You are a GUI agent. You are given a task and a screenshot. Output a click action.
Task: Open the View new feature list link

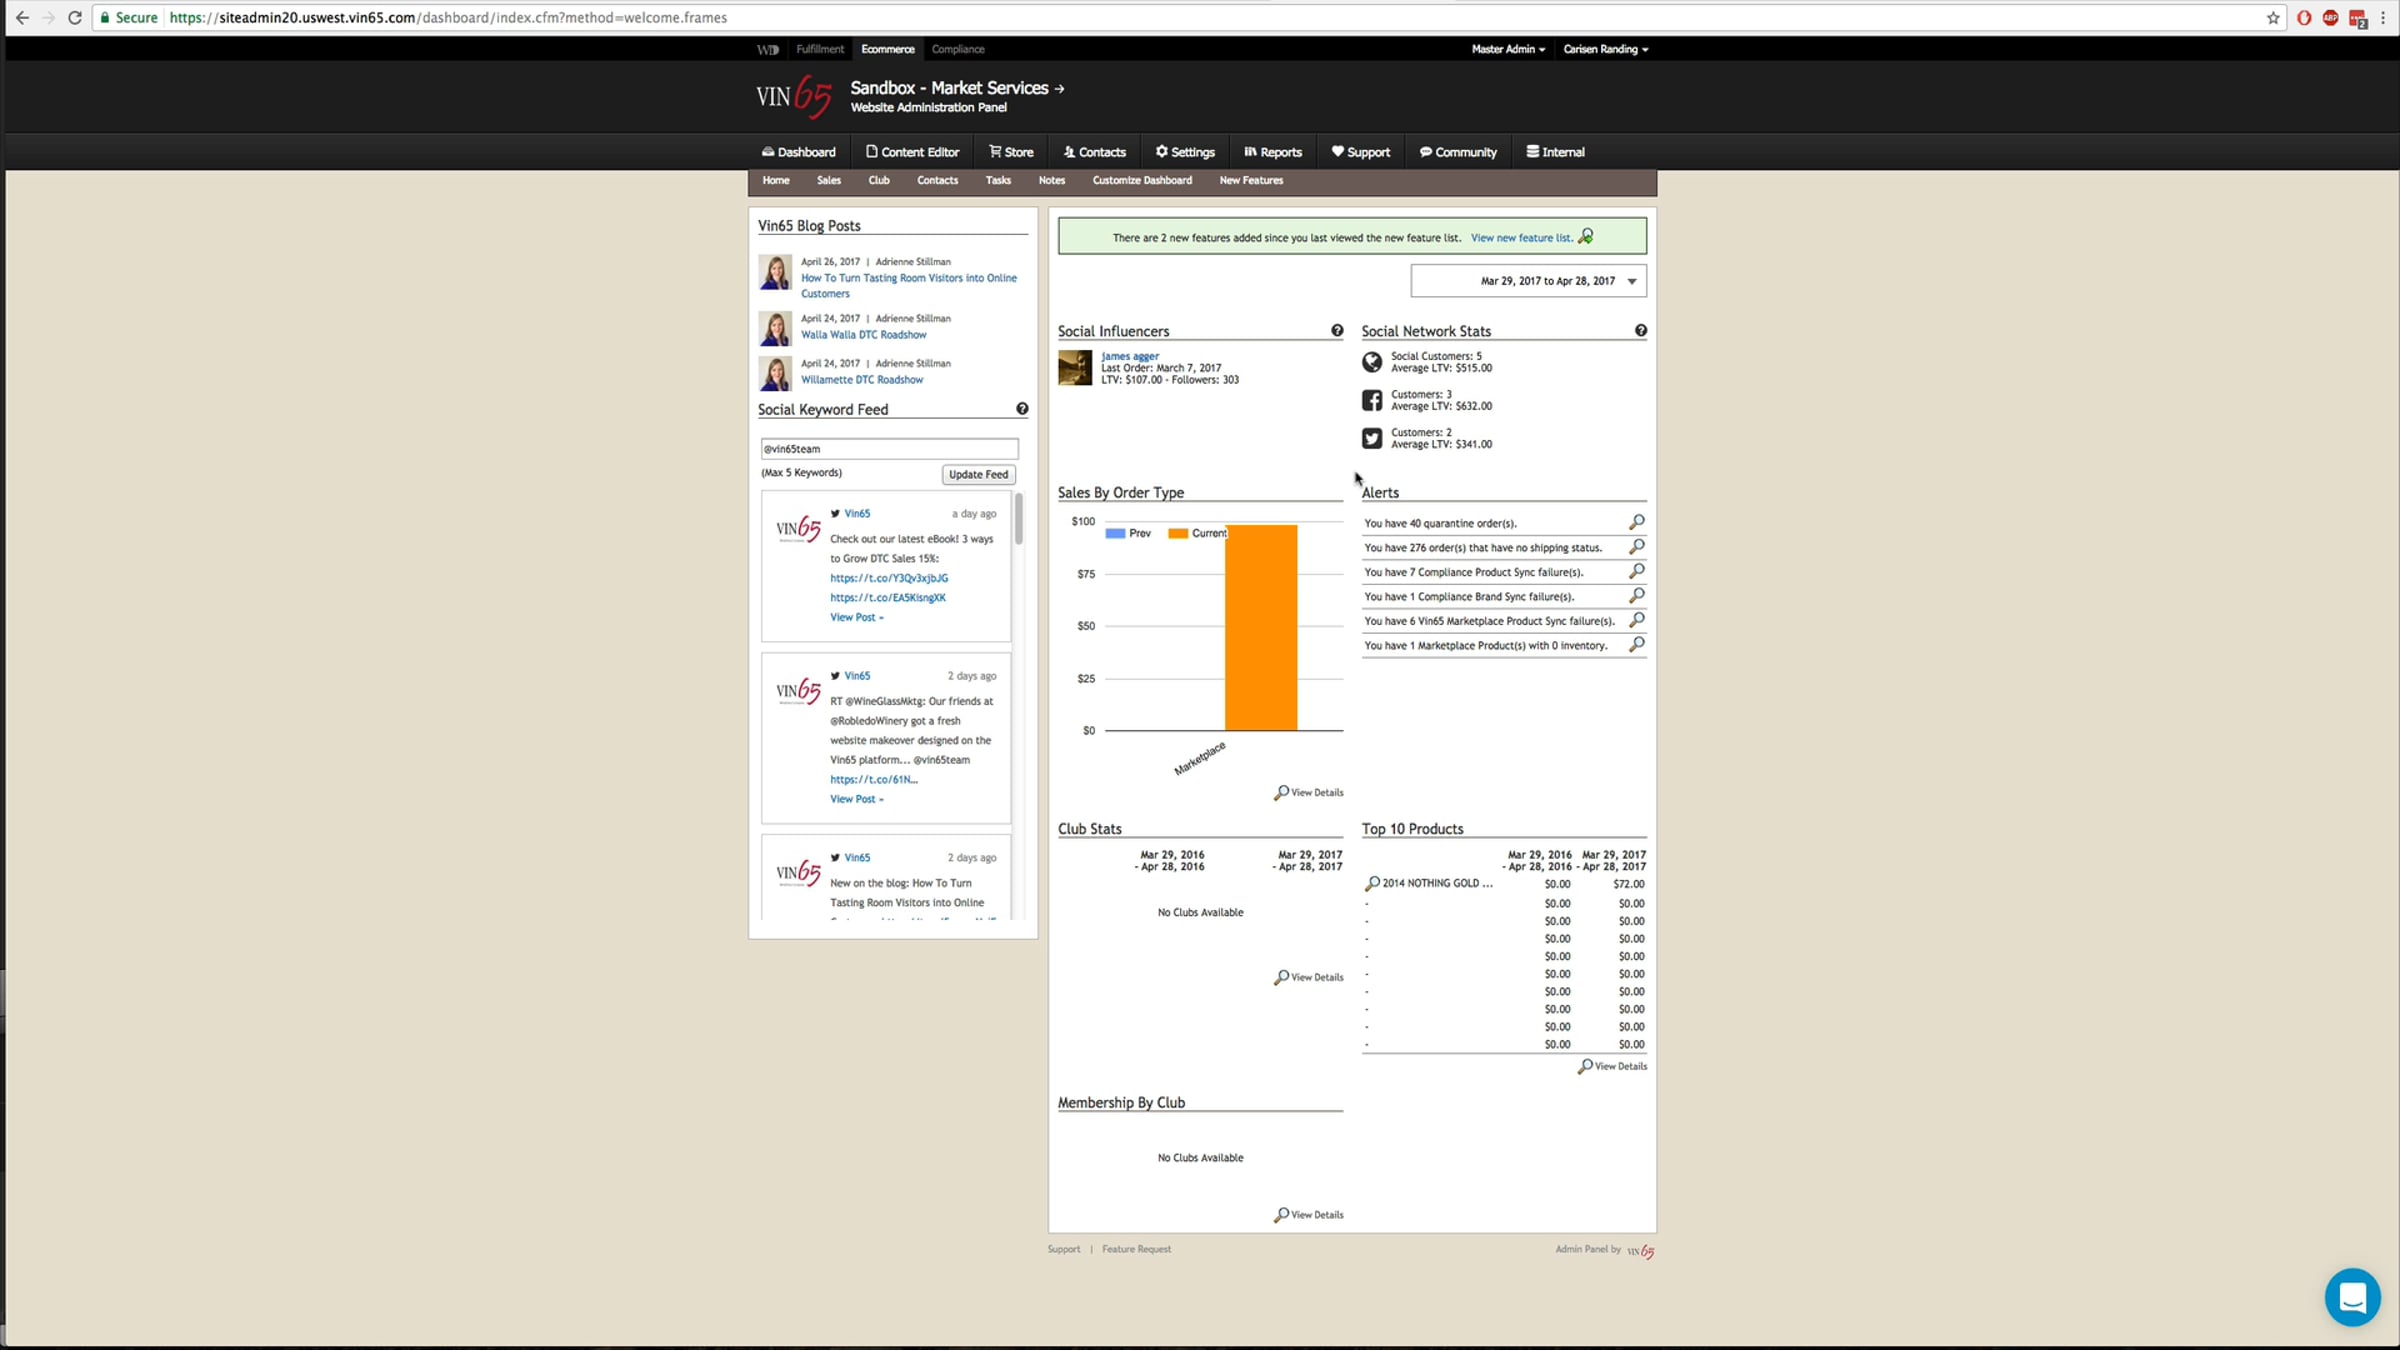1521,238
